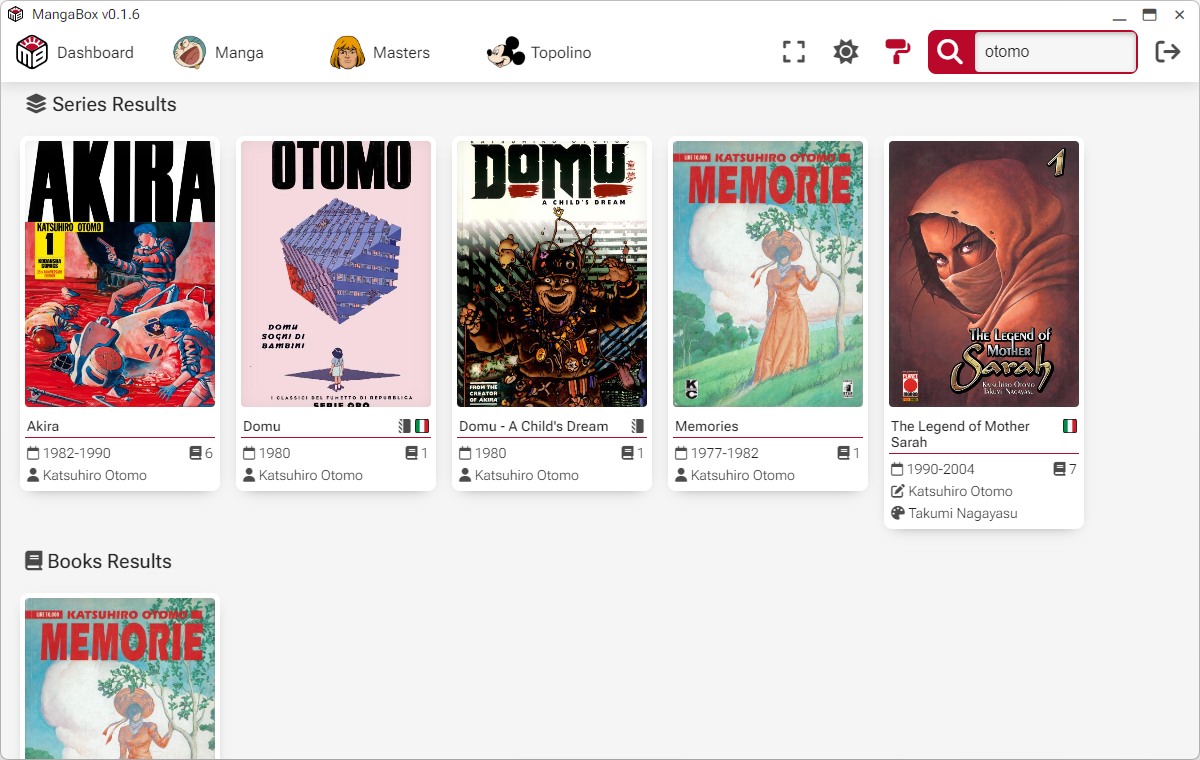This screenshot has height=760, width=1200.
Task: Open the Memorie book cover in Books Results
Action: (120, 679)
